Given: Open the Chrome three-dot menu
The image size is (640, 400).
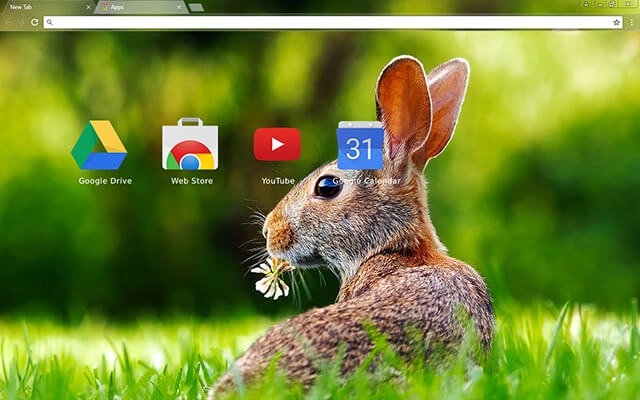Looking at the screenshot, I should [x=631, y=22].
